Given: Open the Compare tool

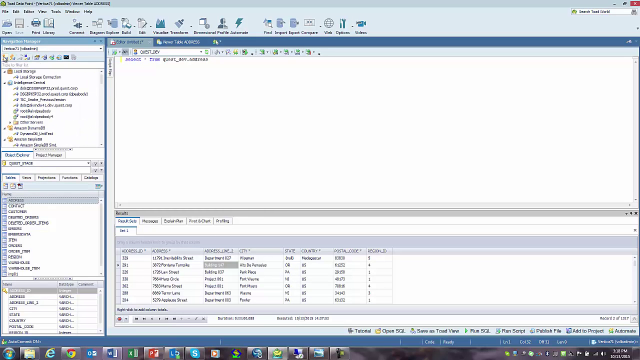Looking at the screenshot, I should 309,27.
